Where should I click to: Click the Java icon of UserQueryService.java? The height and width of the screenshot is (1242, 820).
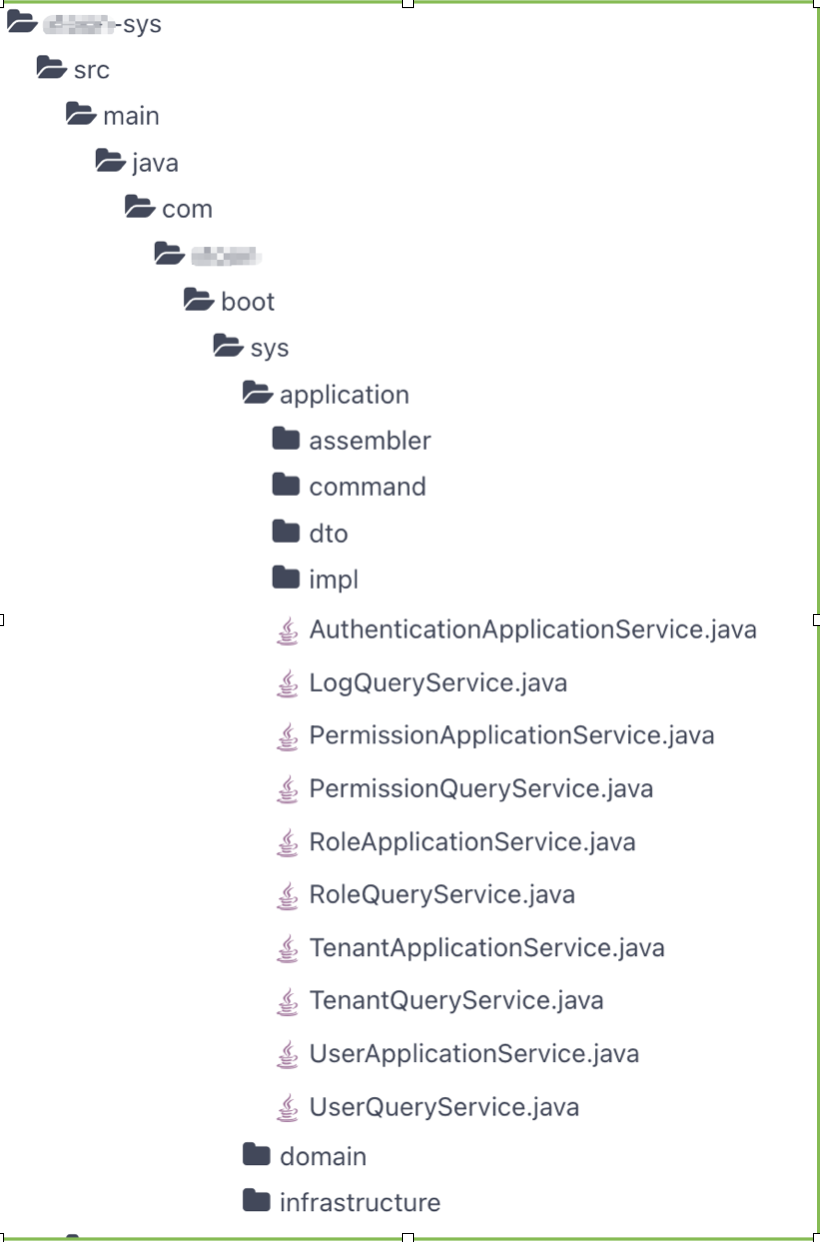[x=287, y=1107]
